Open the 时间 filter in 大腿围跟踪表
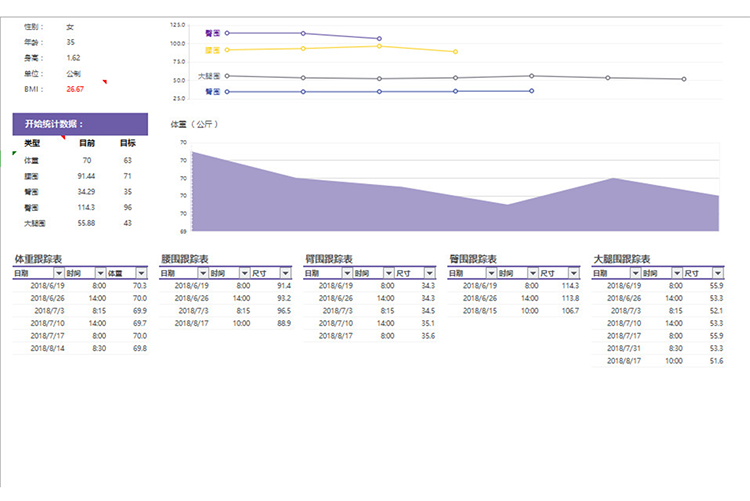750x501 pixels. click(x=675, y=273)
